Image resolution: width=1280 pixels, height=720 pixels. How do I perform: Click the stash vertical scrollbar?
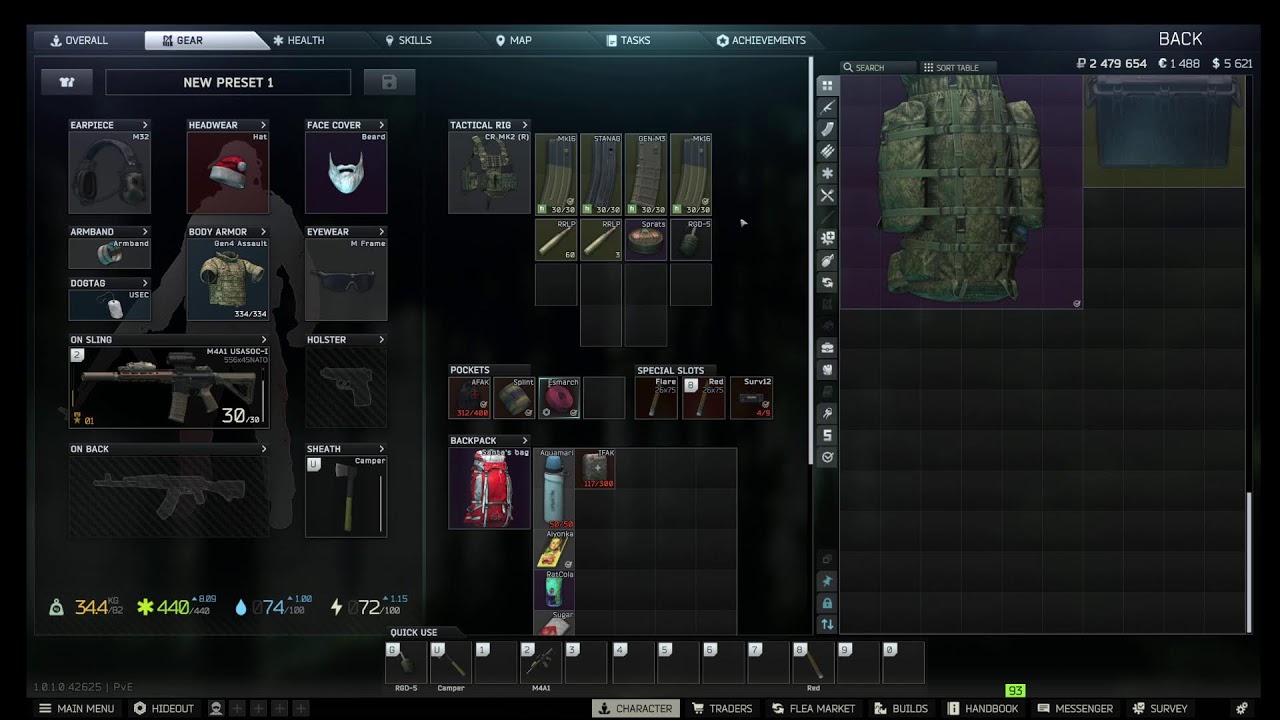click(1247, 561)
